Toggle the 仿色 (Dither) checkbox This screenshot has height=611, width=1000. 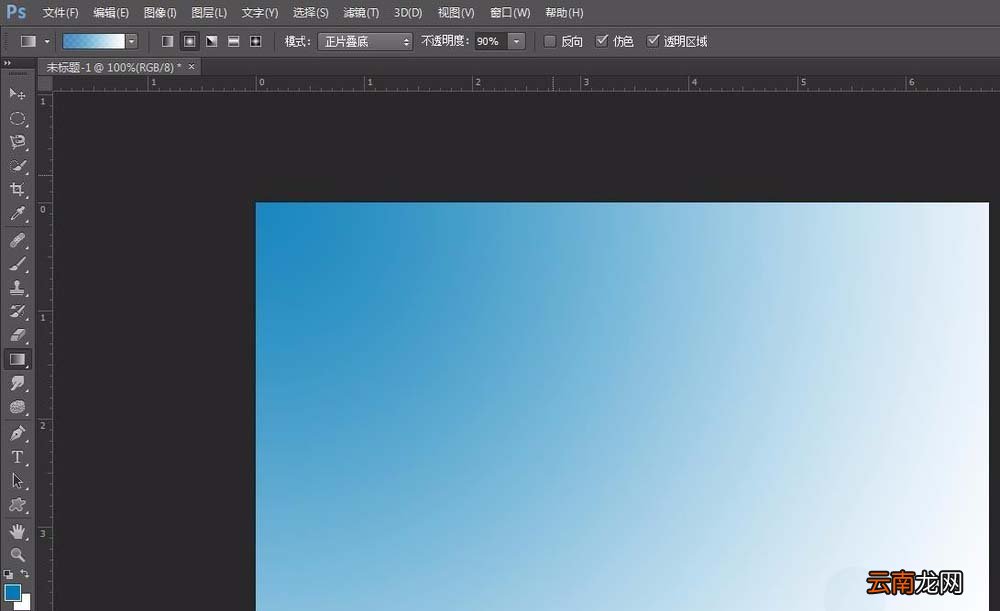point(601,41)
